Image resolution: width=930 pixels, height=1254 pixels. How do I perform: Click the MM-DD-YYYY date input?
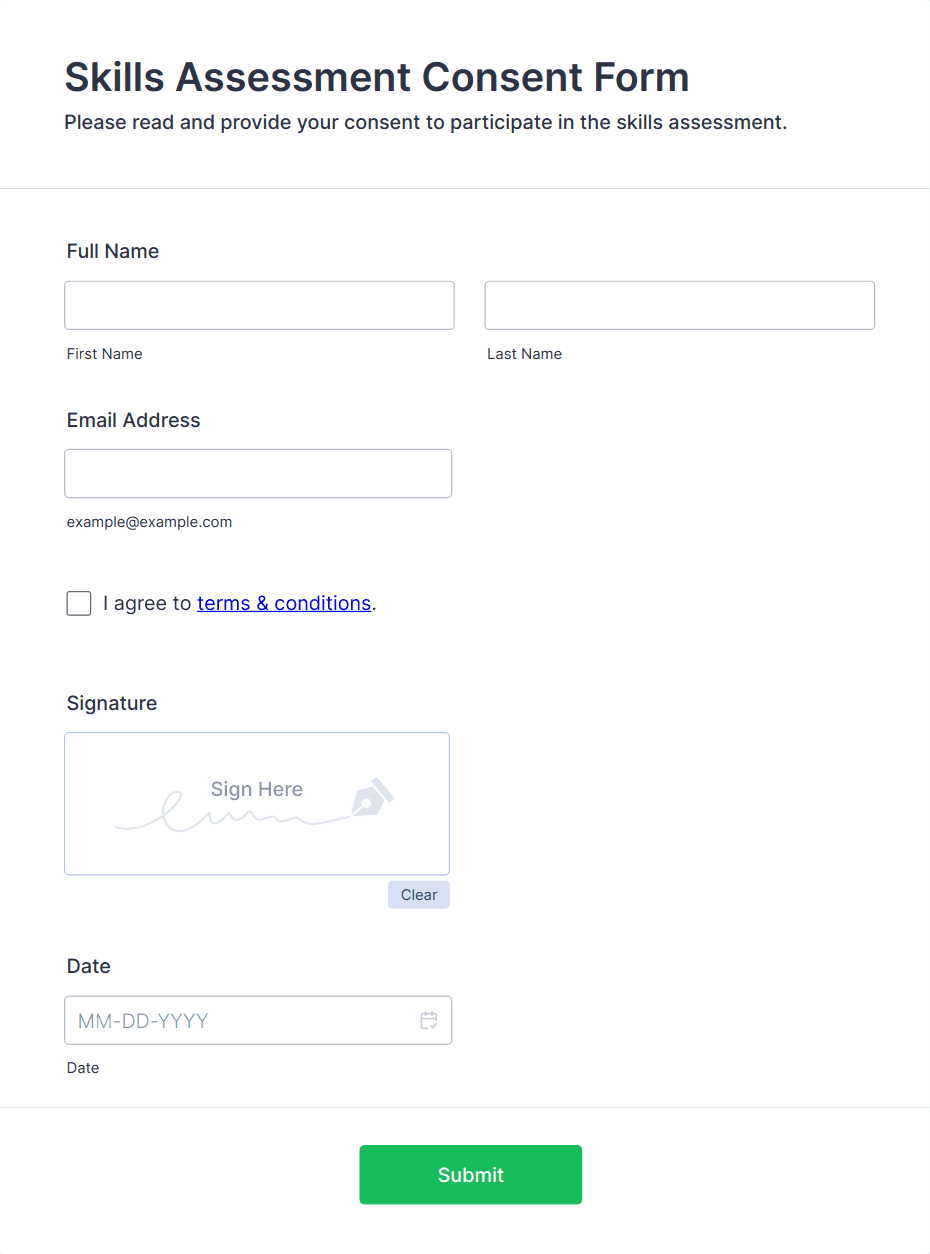(240, 1020)
